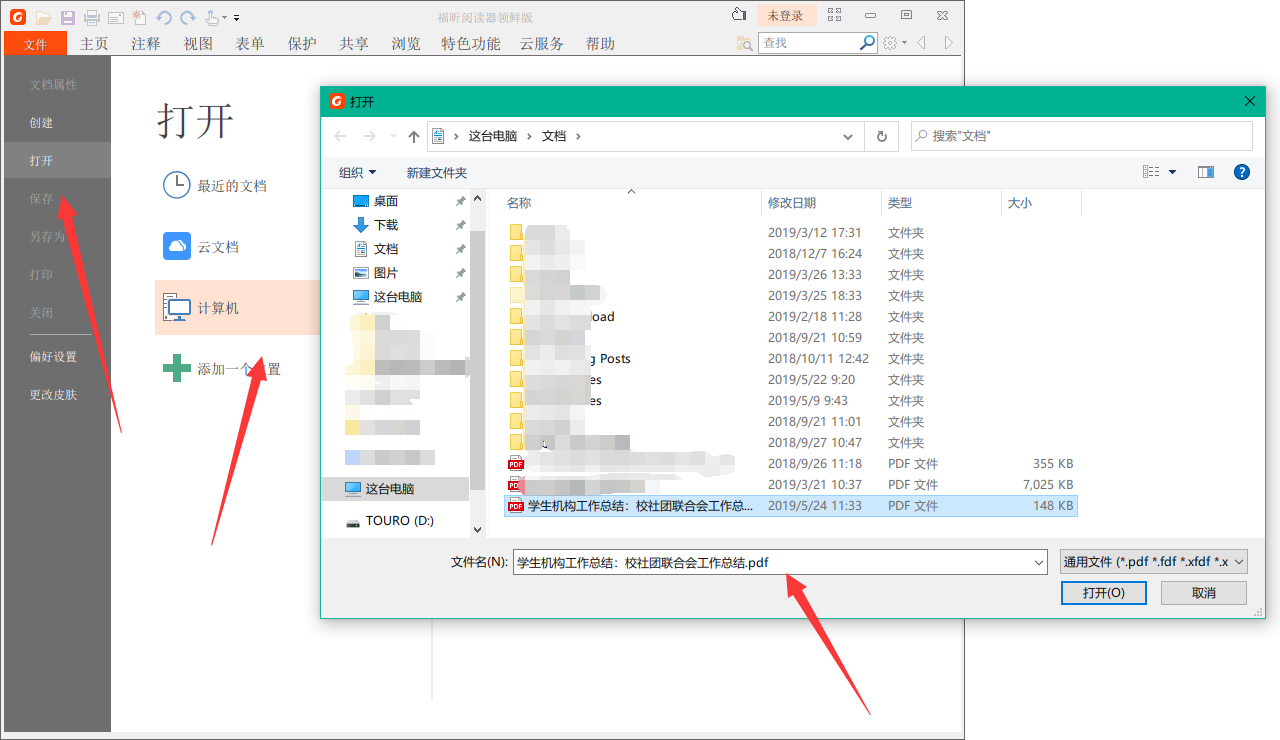Click the view layout icon in dialog toolbar
The width and height of the screenshot is (1280, 740).
[x=1151, y=172]
